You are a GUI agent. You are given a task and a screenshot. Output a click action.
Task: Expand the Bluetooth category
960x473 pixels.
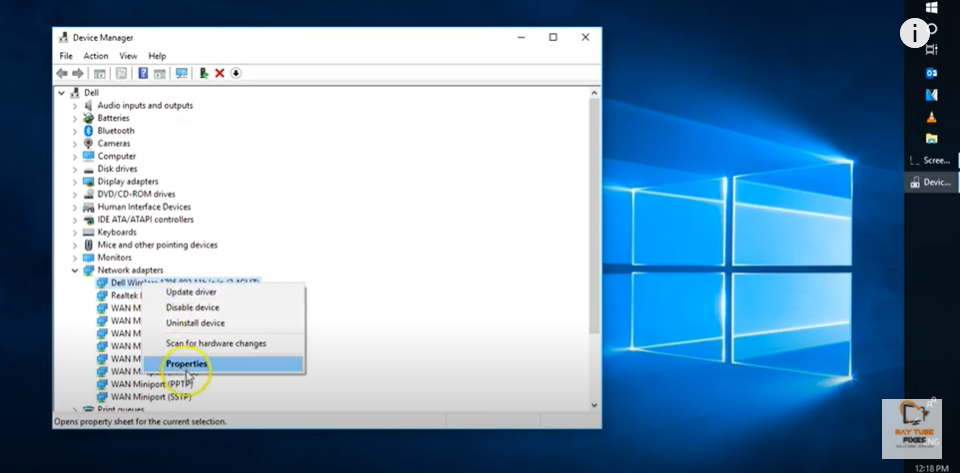75,131
